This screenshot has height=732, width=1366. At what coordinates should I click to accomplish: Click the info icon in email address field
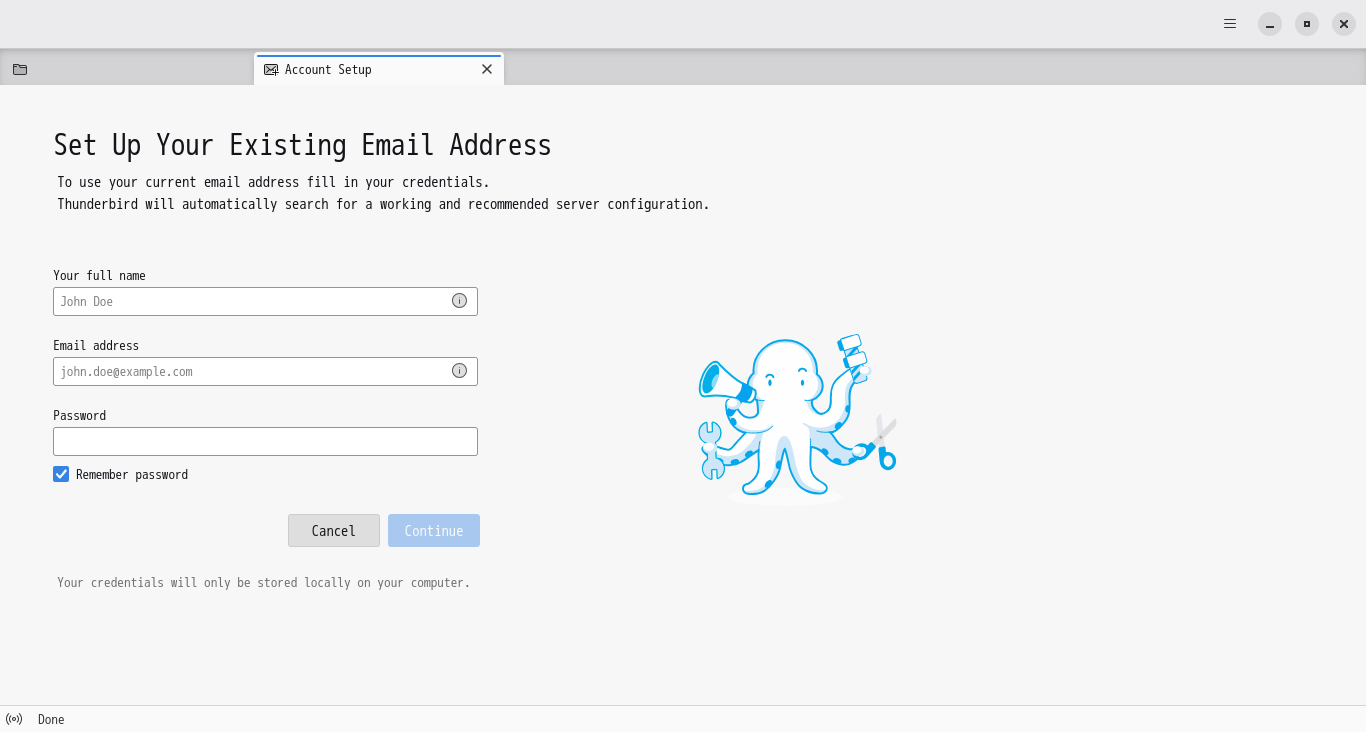[x=459, y=371]
